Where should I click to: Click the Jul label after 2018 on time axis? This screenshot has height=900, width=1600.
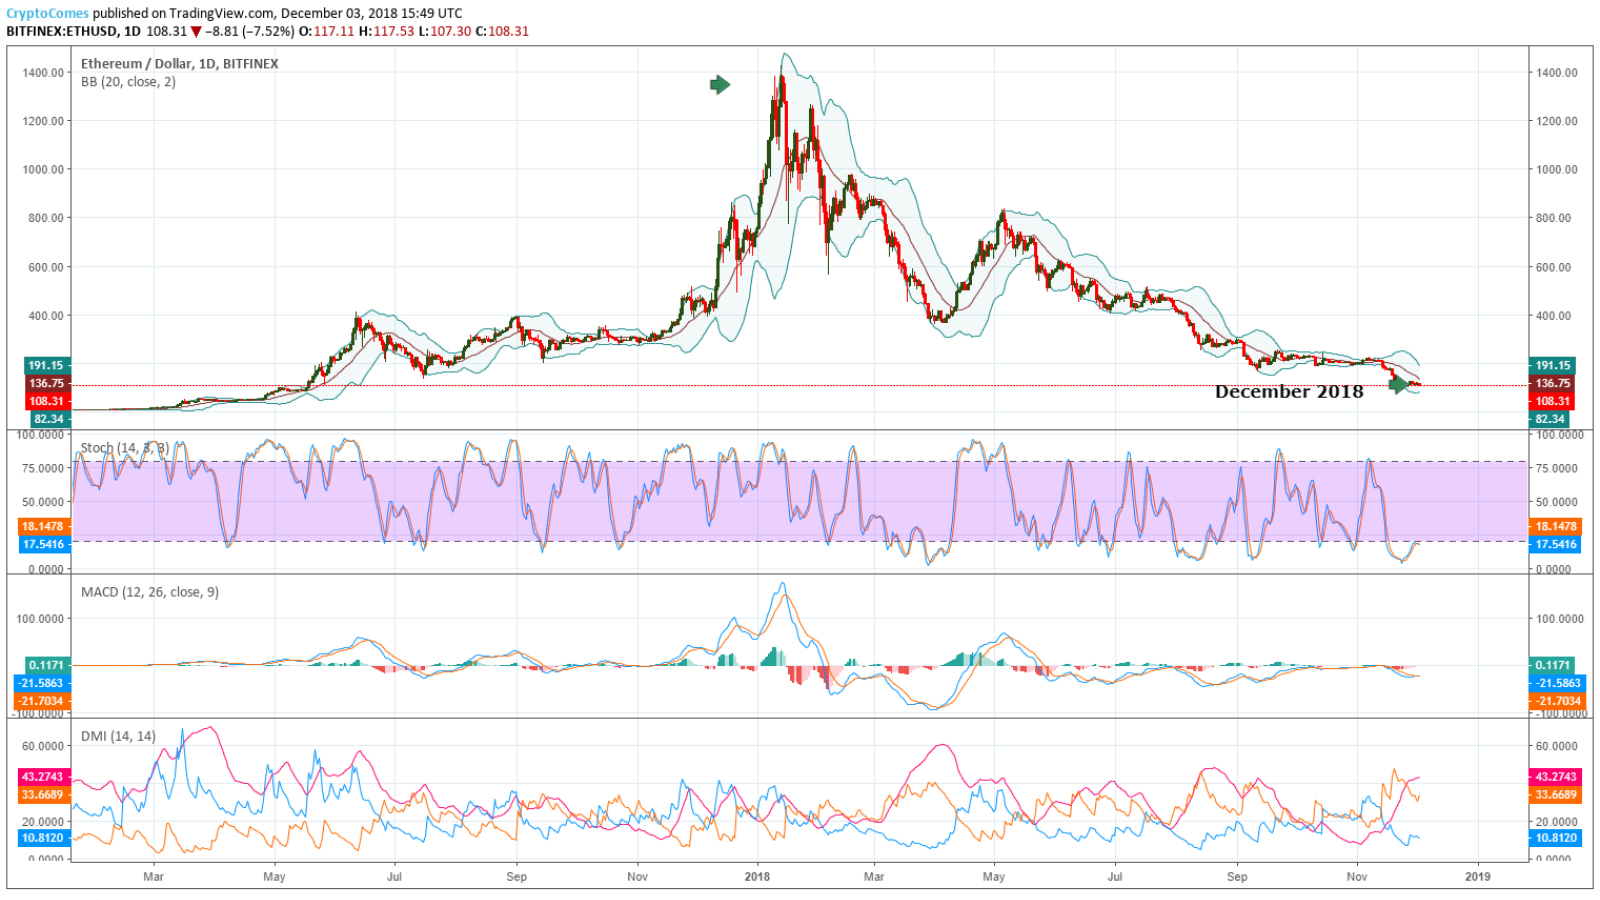pyautogui.click(x=1115, y=877)
